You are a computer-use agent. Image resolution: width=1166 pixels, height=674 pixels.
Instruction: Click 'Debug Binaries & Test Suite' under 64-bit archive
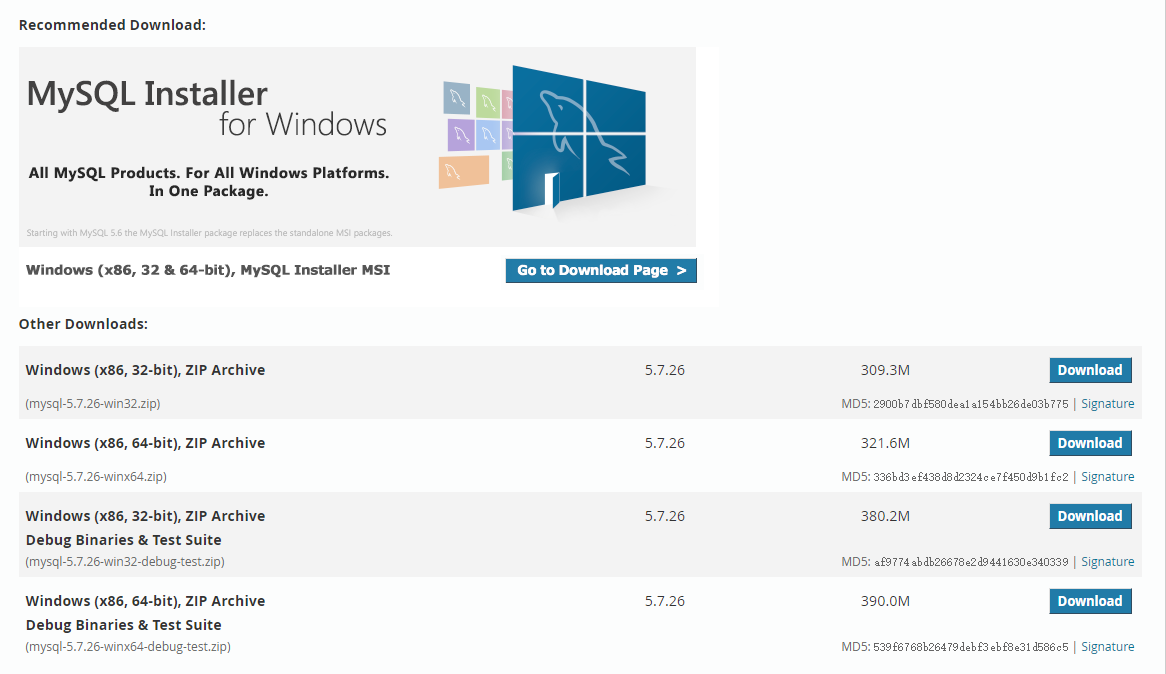click(123, 625)
